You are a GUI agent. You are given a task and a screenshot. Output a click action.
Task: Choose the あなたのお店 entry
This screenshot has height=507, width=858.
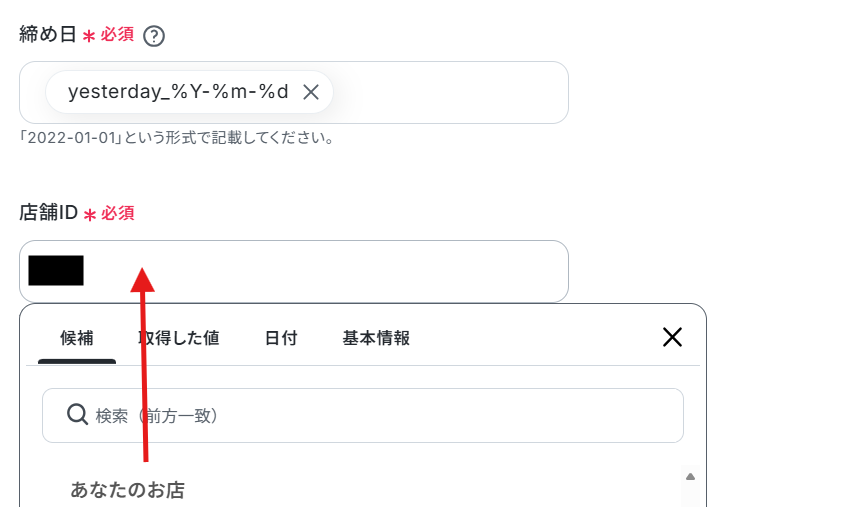coord(127,489)
